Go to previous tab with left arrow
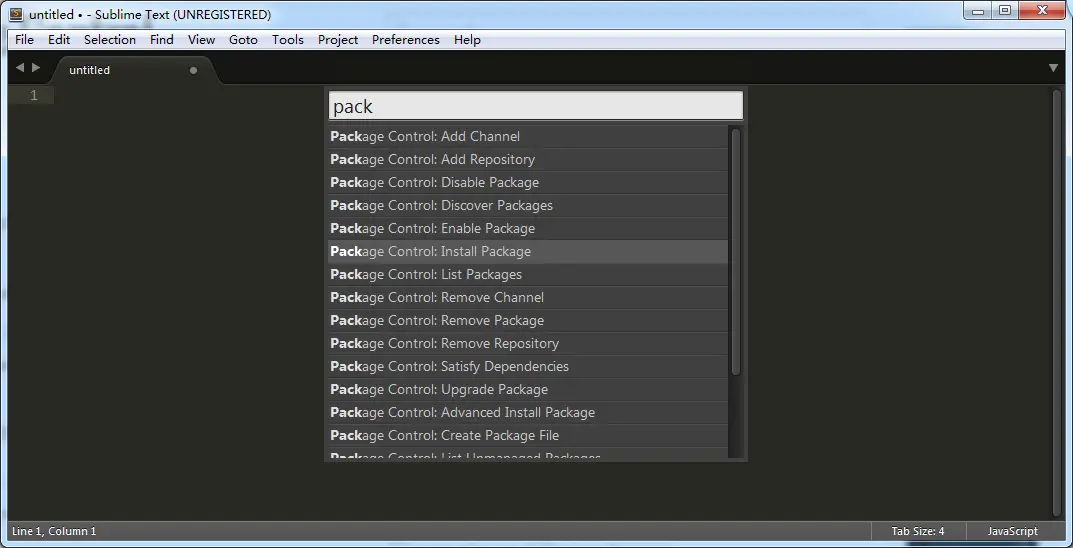Viewport: 1073px width, 548px height. (19, 68)
